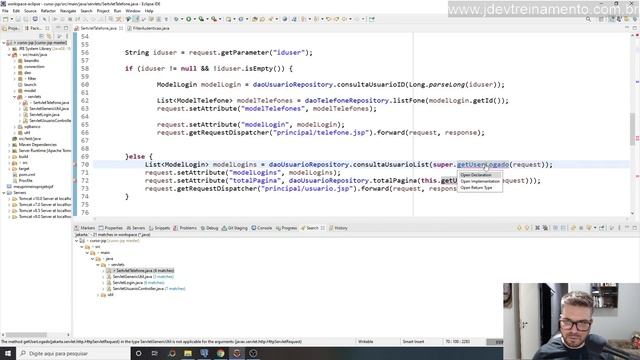Click the Save All toolbar icon
Image resolution: width=640 pixels, height=360 pixels.
click(25, 19)
